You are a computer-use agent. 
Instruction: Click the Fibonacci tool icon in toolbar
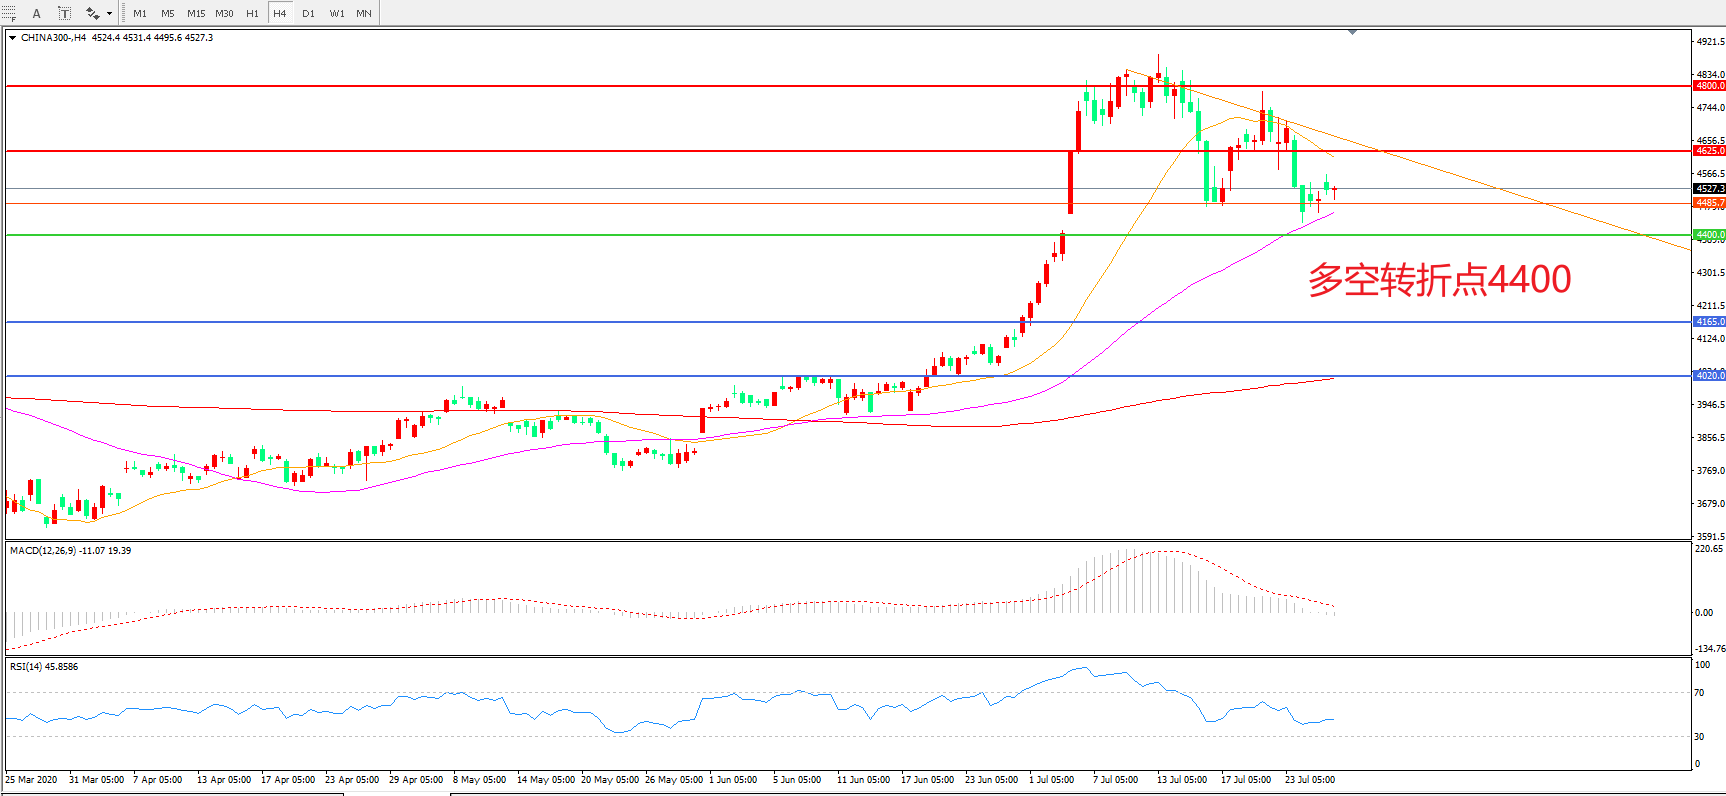click(9, 13)
